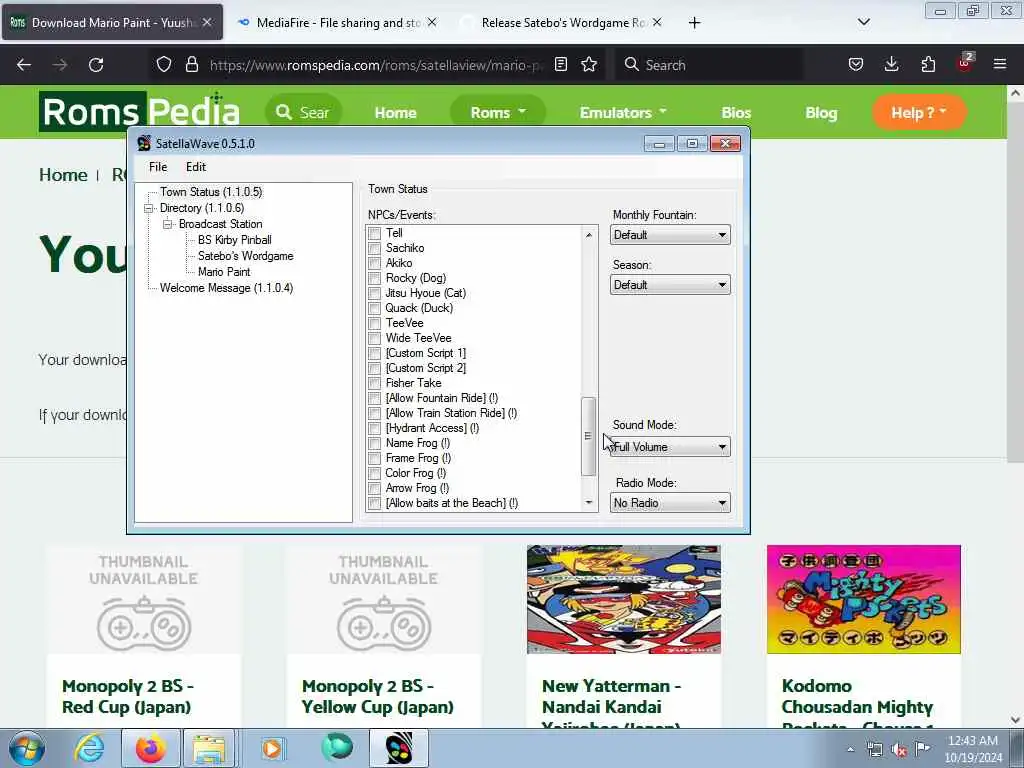This screenshot has width=1024, height=768.
Task: Open the Pocket save icon
Action: (x=856, y=65)
